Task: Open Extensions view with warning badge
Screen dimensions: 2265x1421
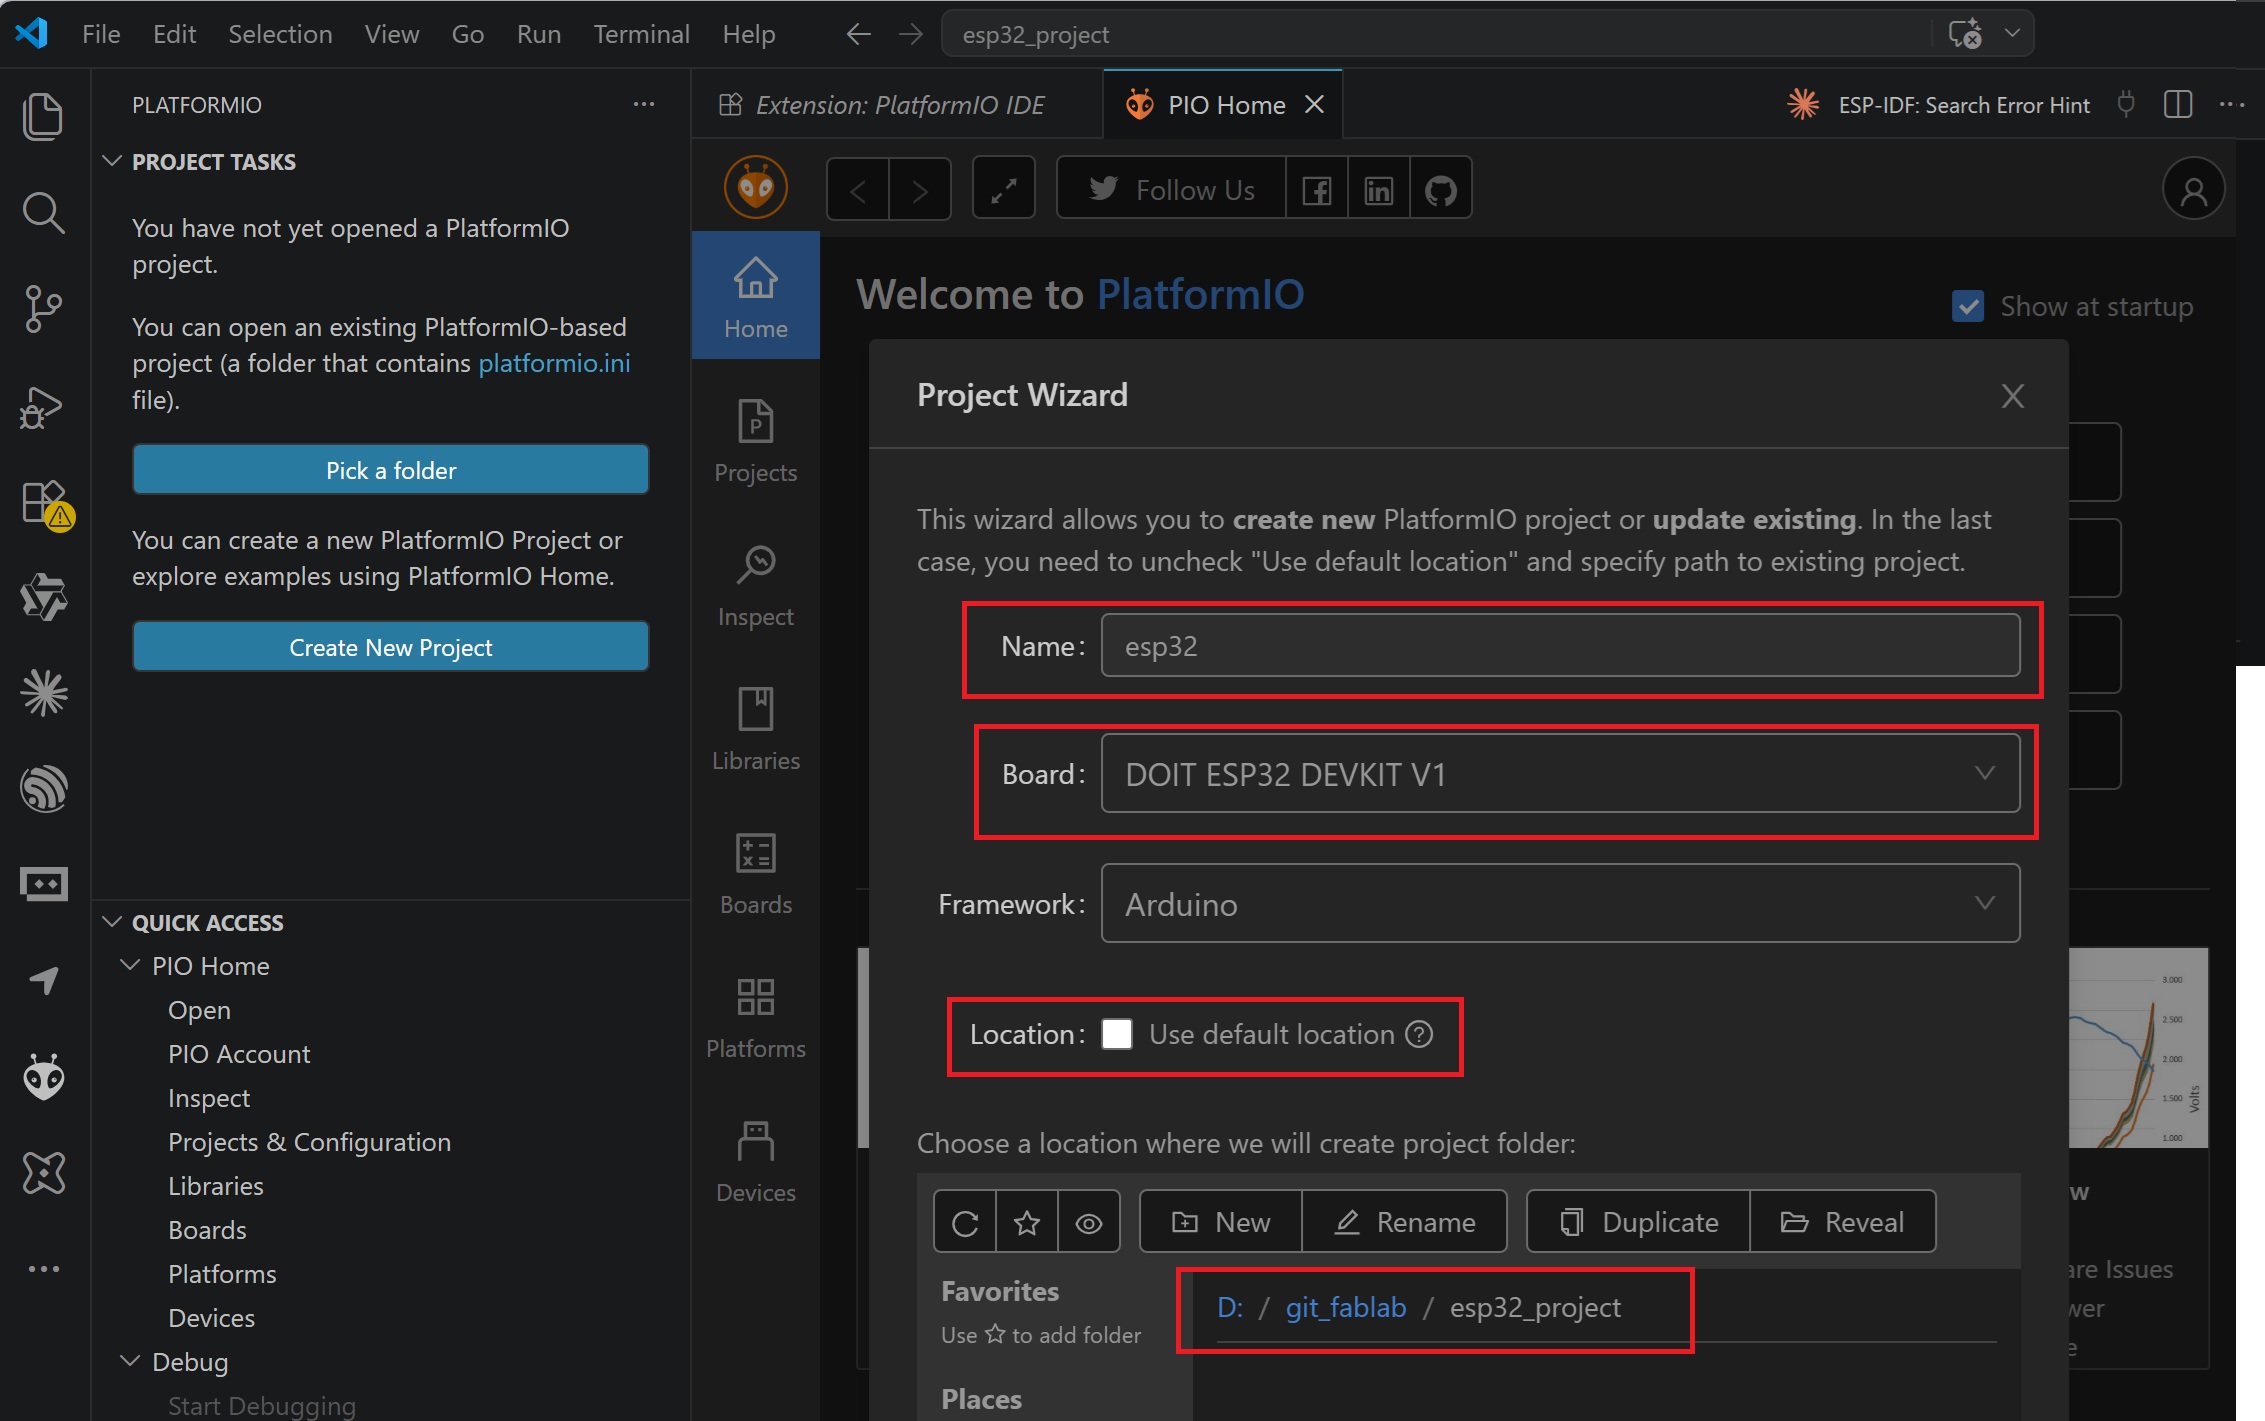Action: tap(43, 502)
